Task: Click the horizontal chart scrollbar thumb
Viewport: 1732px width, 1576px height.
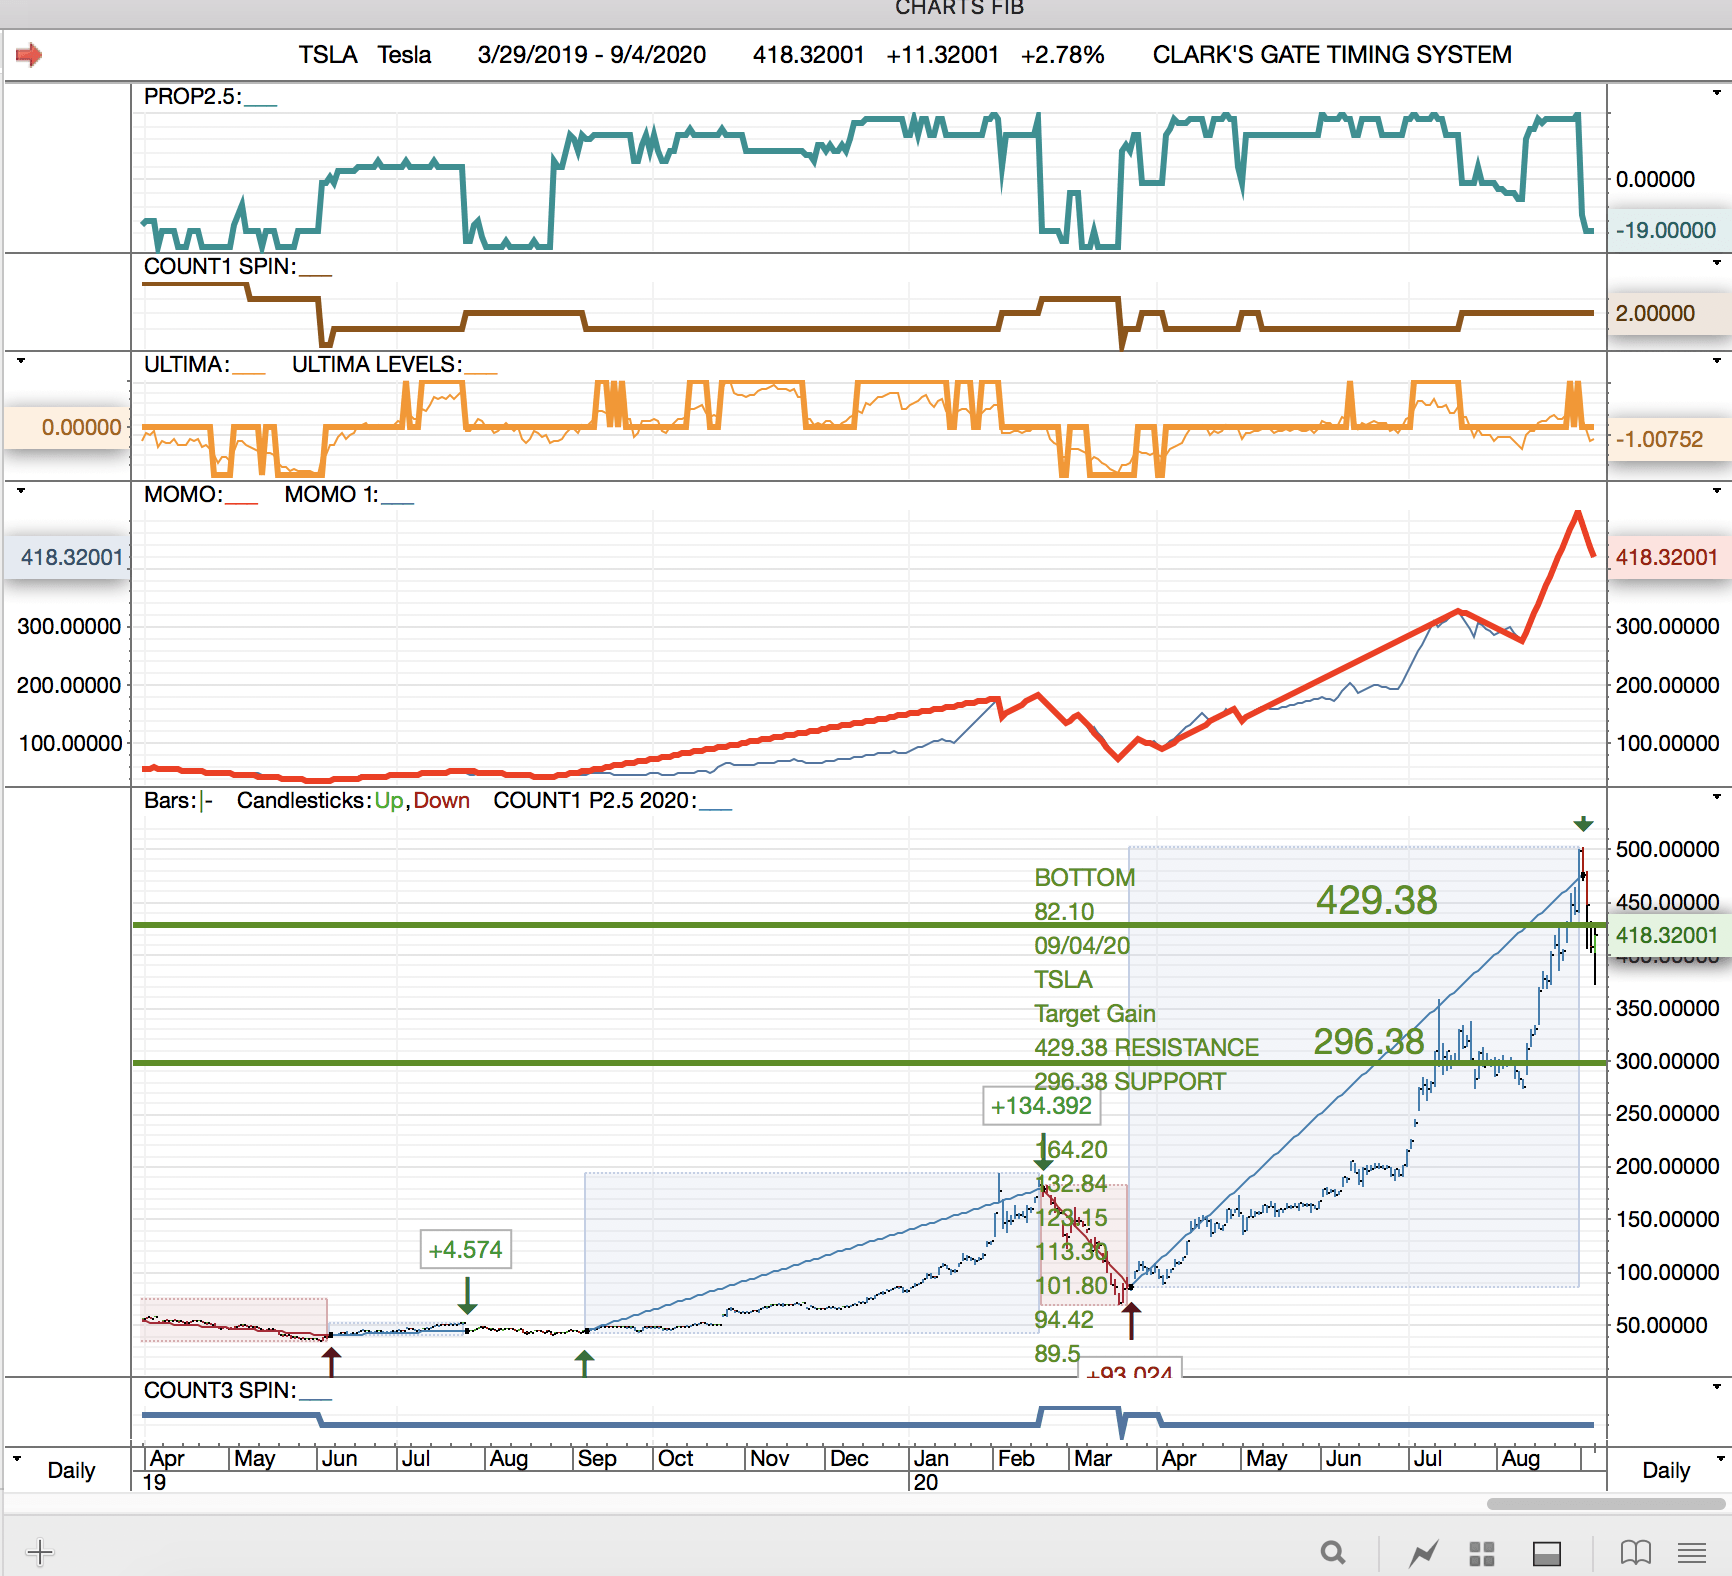Action: (1607, 1504)
